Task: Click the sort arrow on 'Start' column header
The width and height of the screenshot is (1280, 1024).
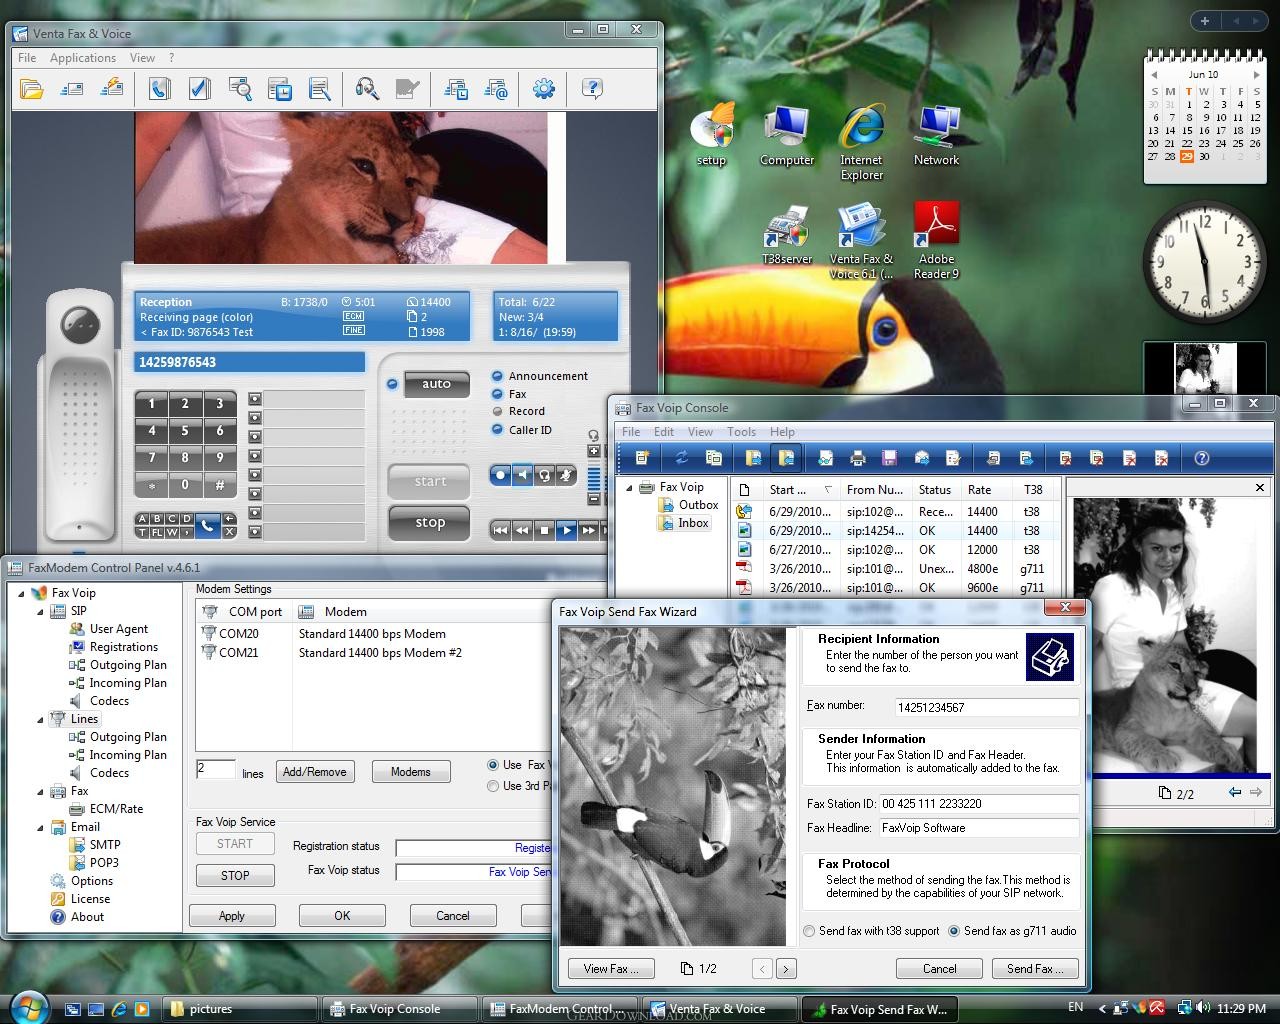Action: 827,490
